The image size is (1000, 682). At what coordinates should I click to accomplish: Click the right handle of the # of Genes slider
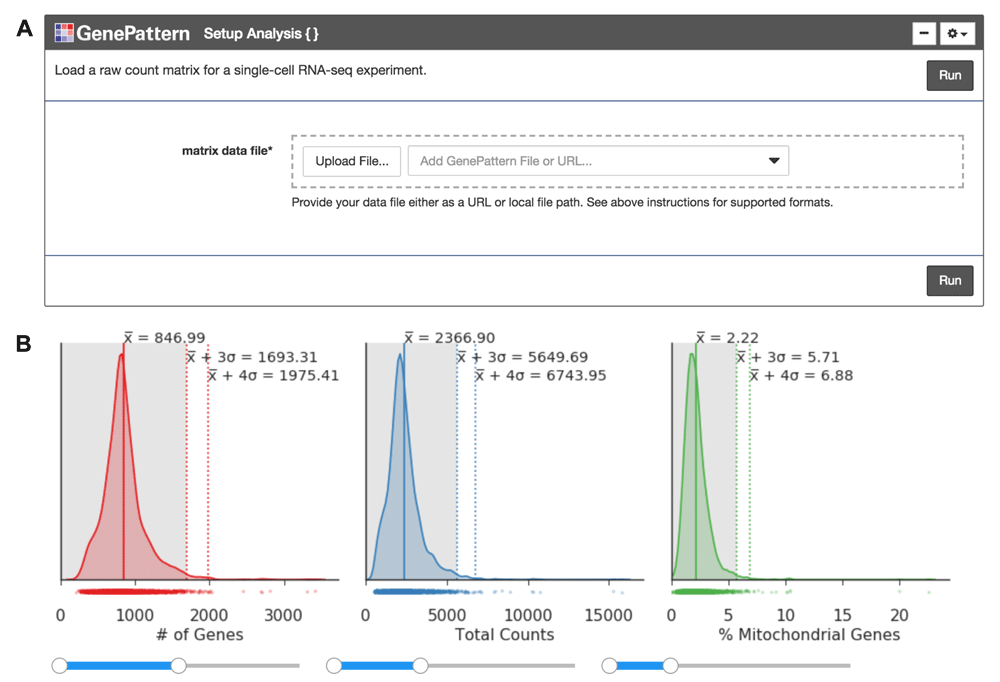pos(178,663)
